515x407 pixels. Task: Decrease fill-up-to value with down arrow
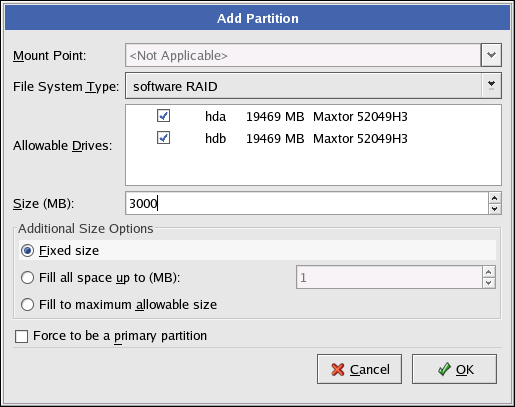coord(489,283)
